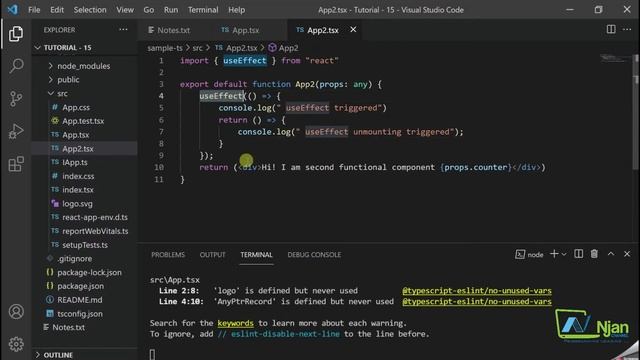
Task: Click the VS Code logo icon
Action: tap(12, 9)
